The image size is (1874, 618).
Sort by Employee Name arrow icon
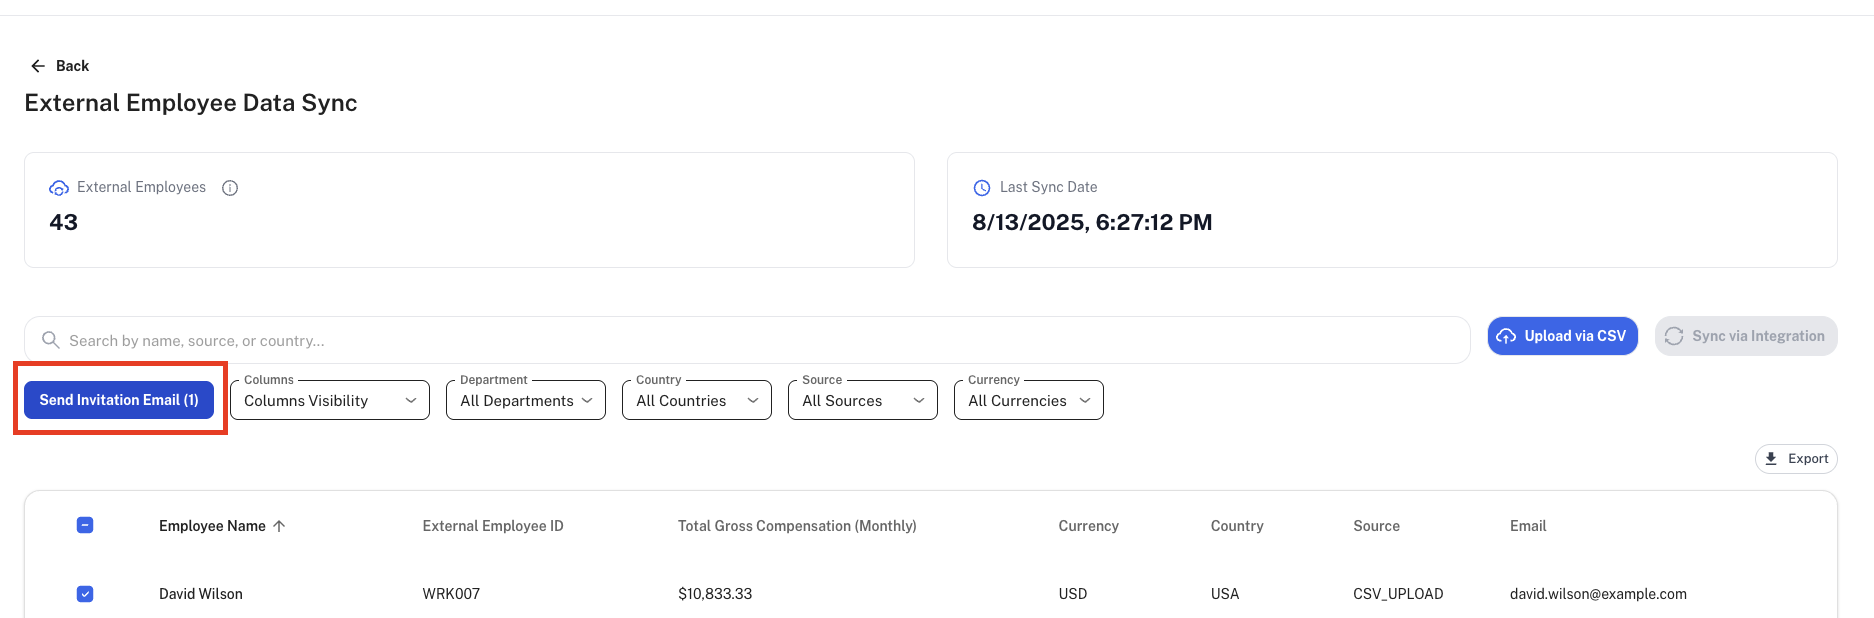279,526
